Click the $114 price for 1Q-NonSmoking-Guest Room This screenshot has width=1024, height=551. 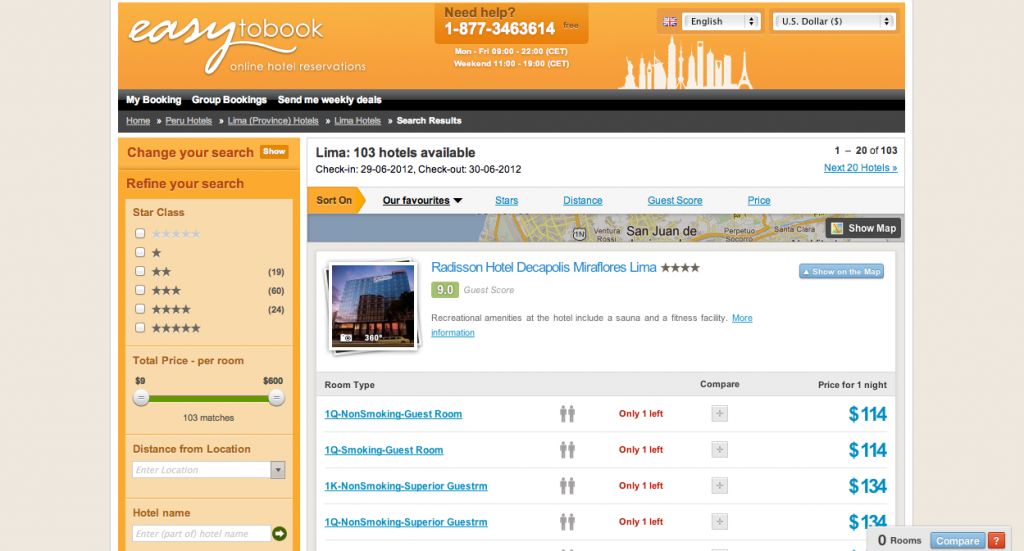click(867, 414)
